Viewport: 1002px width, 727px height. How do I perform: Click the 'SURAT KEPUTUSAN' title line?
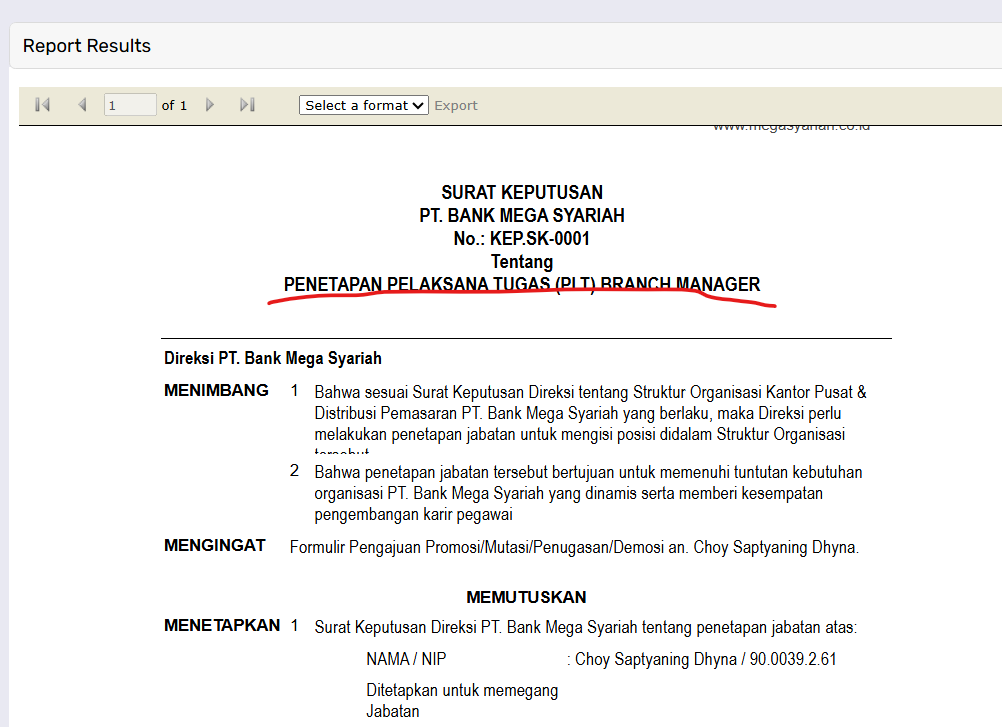(522, 192)
